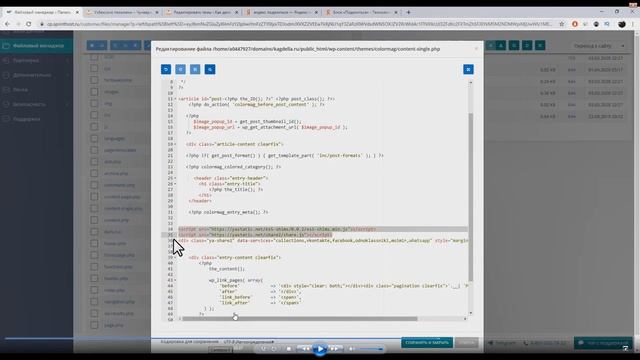Close the file editing dialog with gray X
The width and height of the screenshot is (640, 360).
[x=476, y=49]
